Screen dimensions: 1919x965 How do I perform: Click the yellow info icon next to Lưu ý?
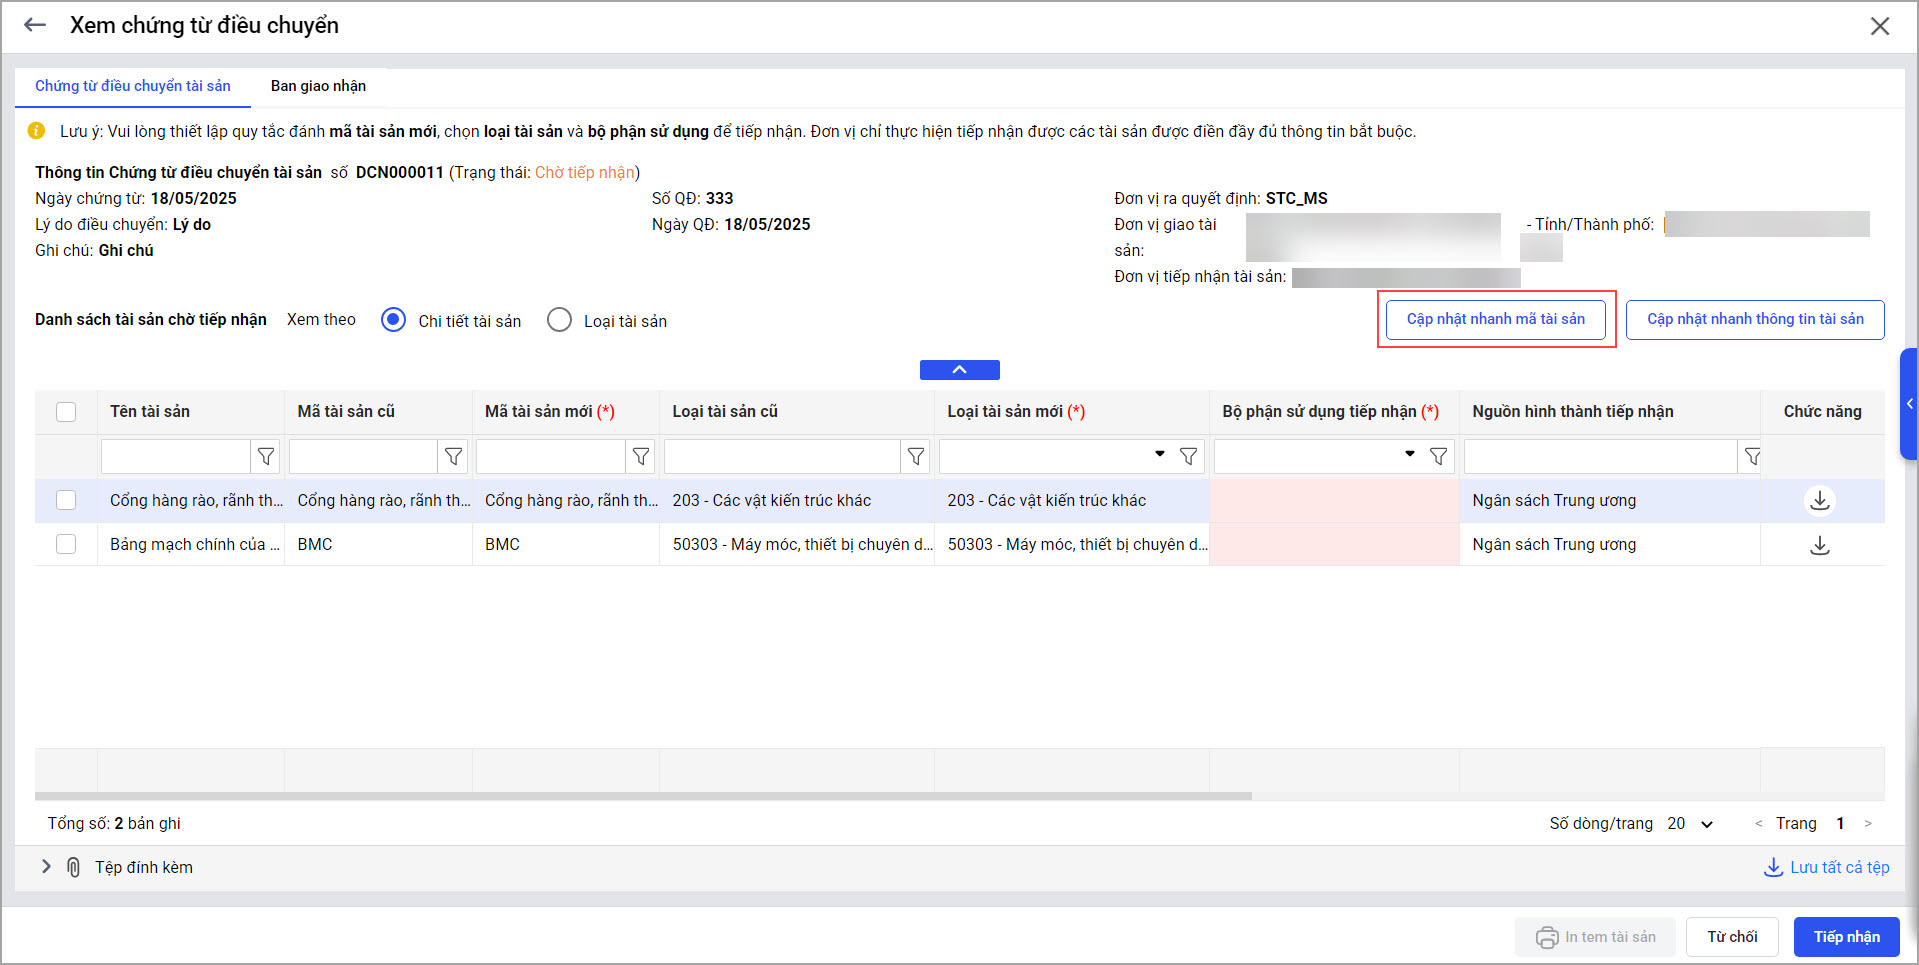tap(36, 131)
